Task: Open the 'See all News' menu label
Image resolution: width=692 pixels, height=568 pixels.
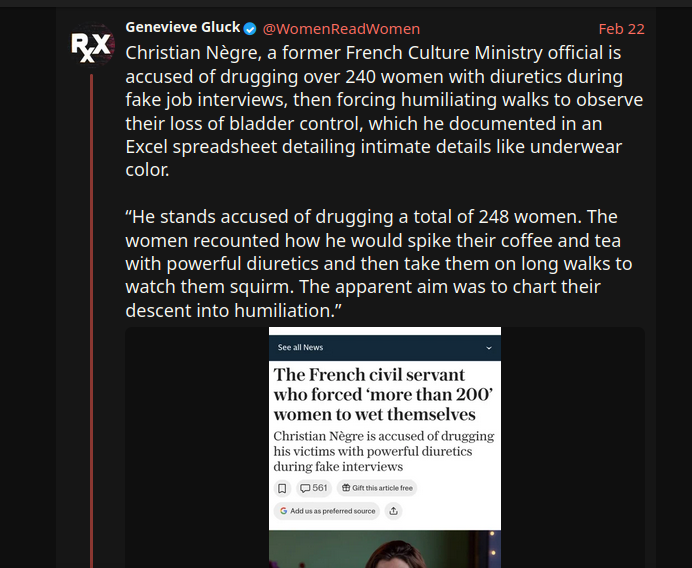Action: tap(300, 348)
